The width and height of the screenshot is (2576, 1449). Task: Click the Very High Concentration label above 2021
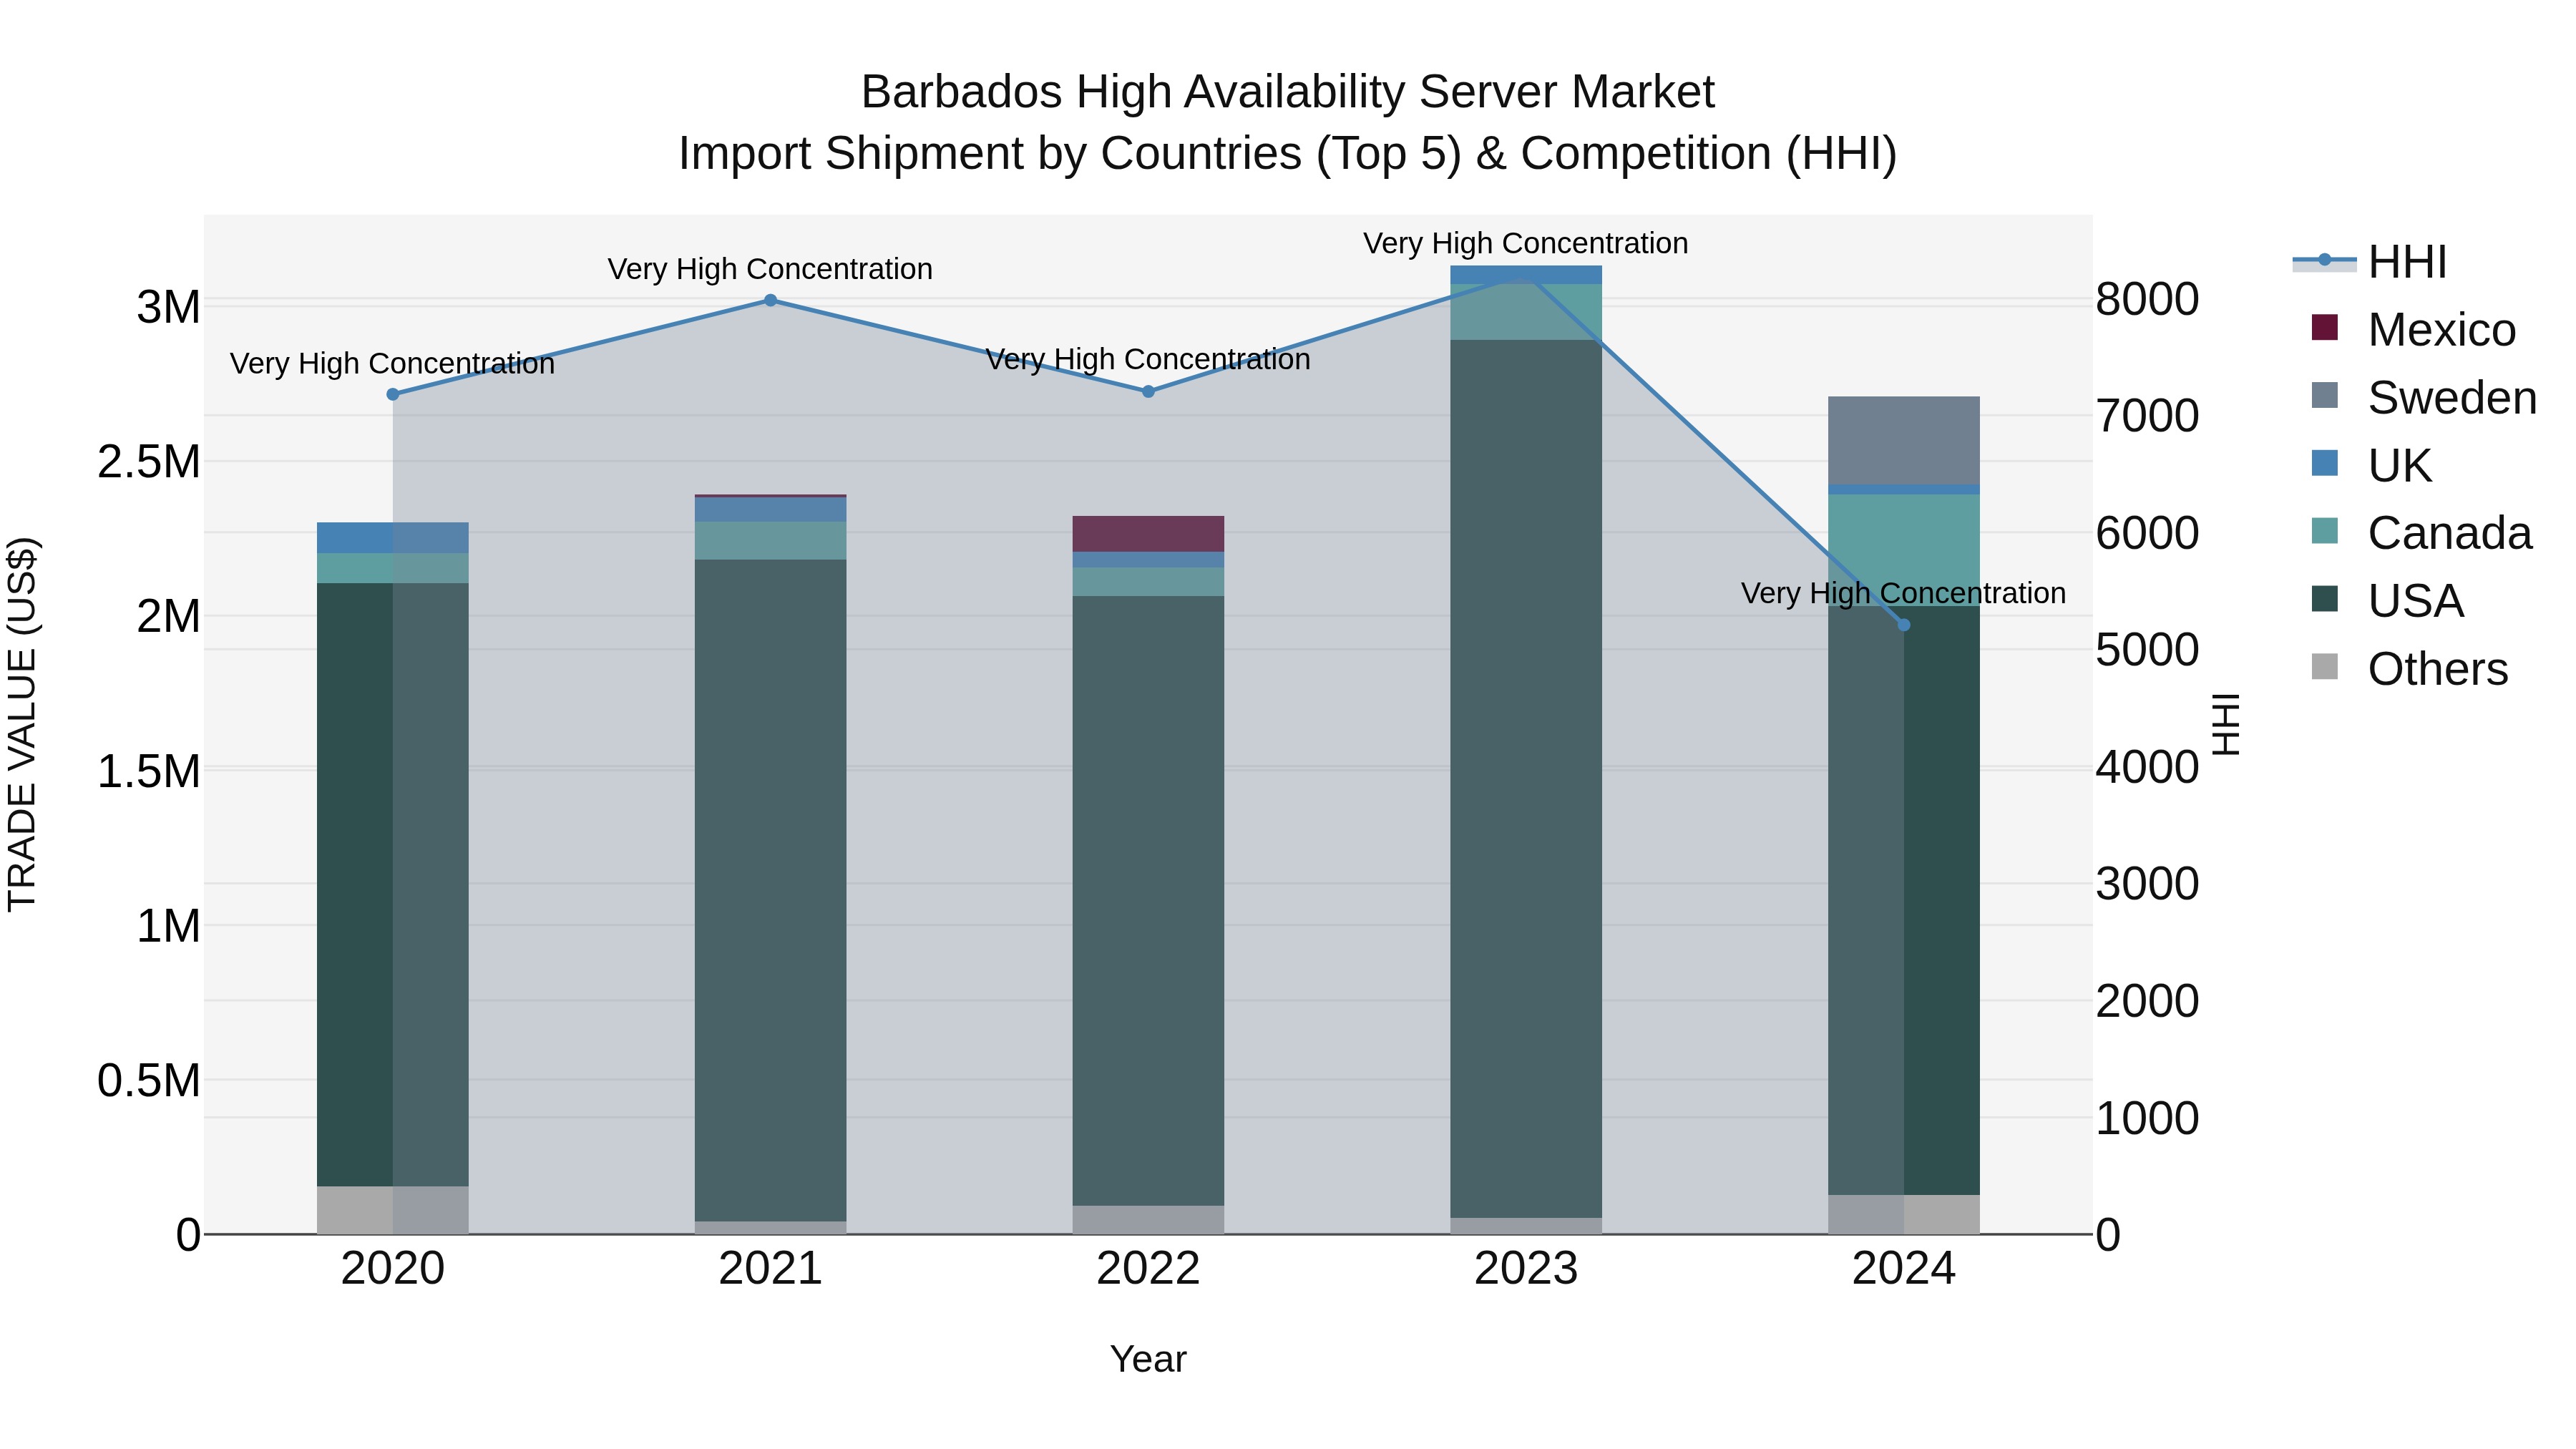coord(770,269)
